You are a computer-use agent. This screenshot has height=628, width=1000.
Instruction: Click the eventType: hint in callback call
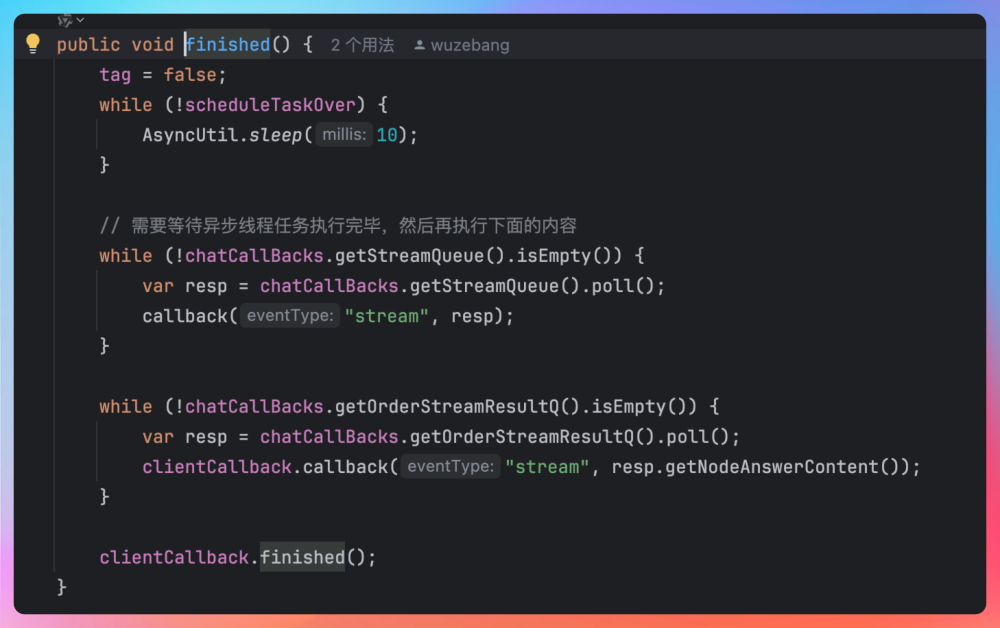292,316
